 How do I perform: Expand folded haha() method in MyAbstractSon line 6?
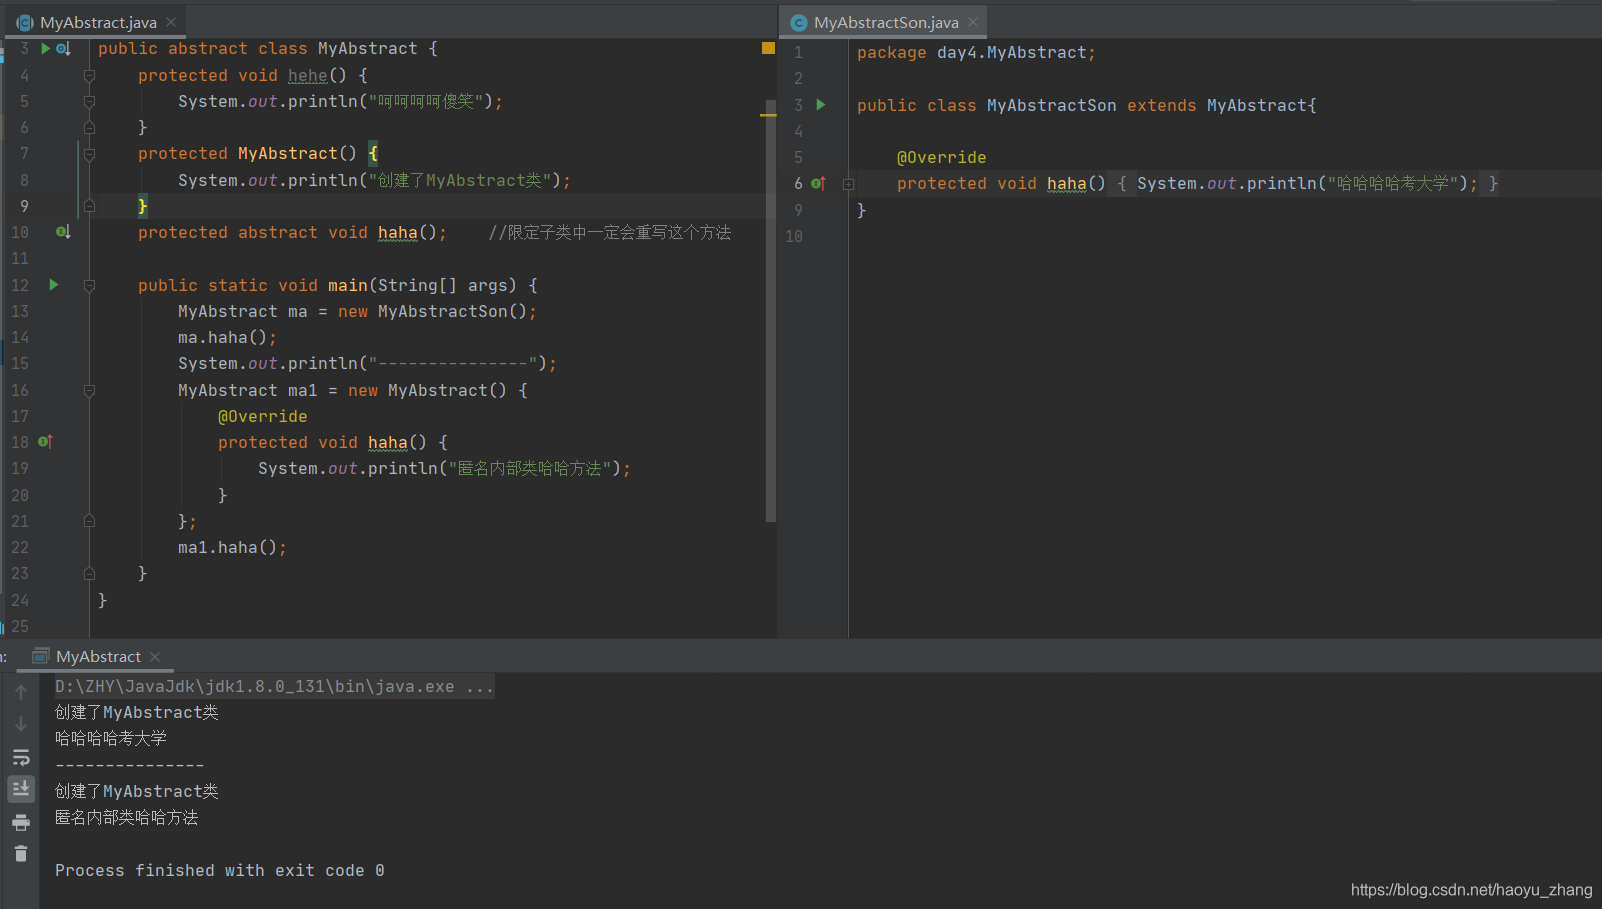848,184
